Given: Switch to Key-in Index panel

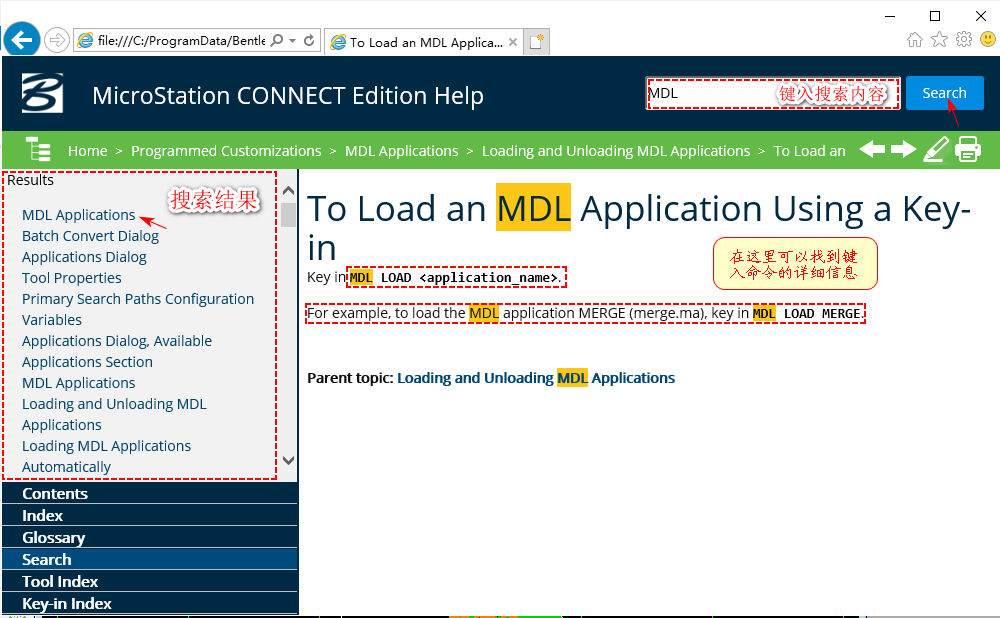Looking at the screenshot, I should [150, 603].
